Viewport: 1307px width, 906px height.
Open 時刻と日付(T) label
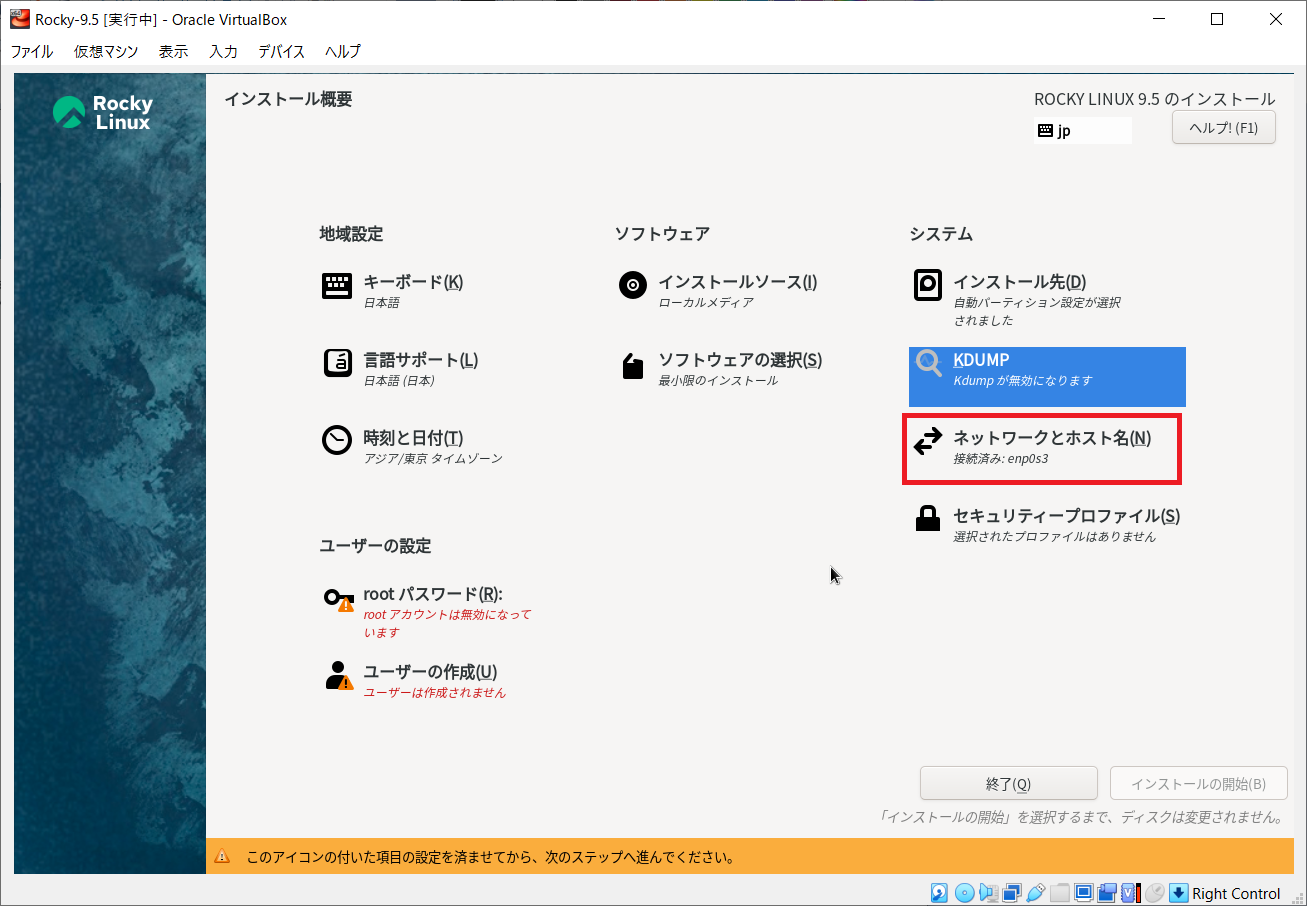click(413, 438)
